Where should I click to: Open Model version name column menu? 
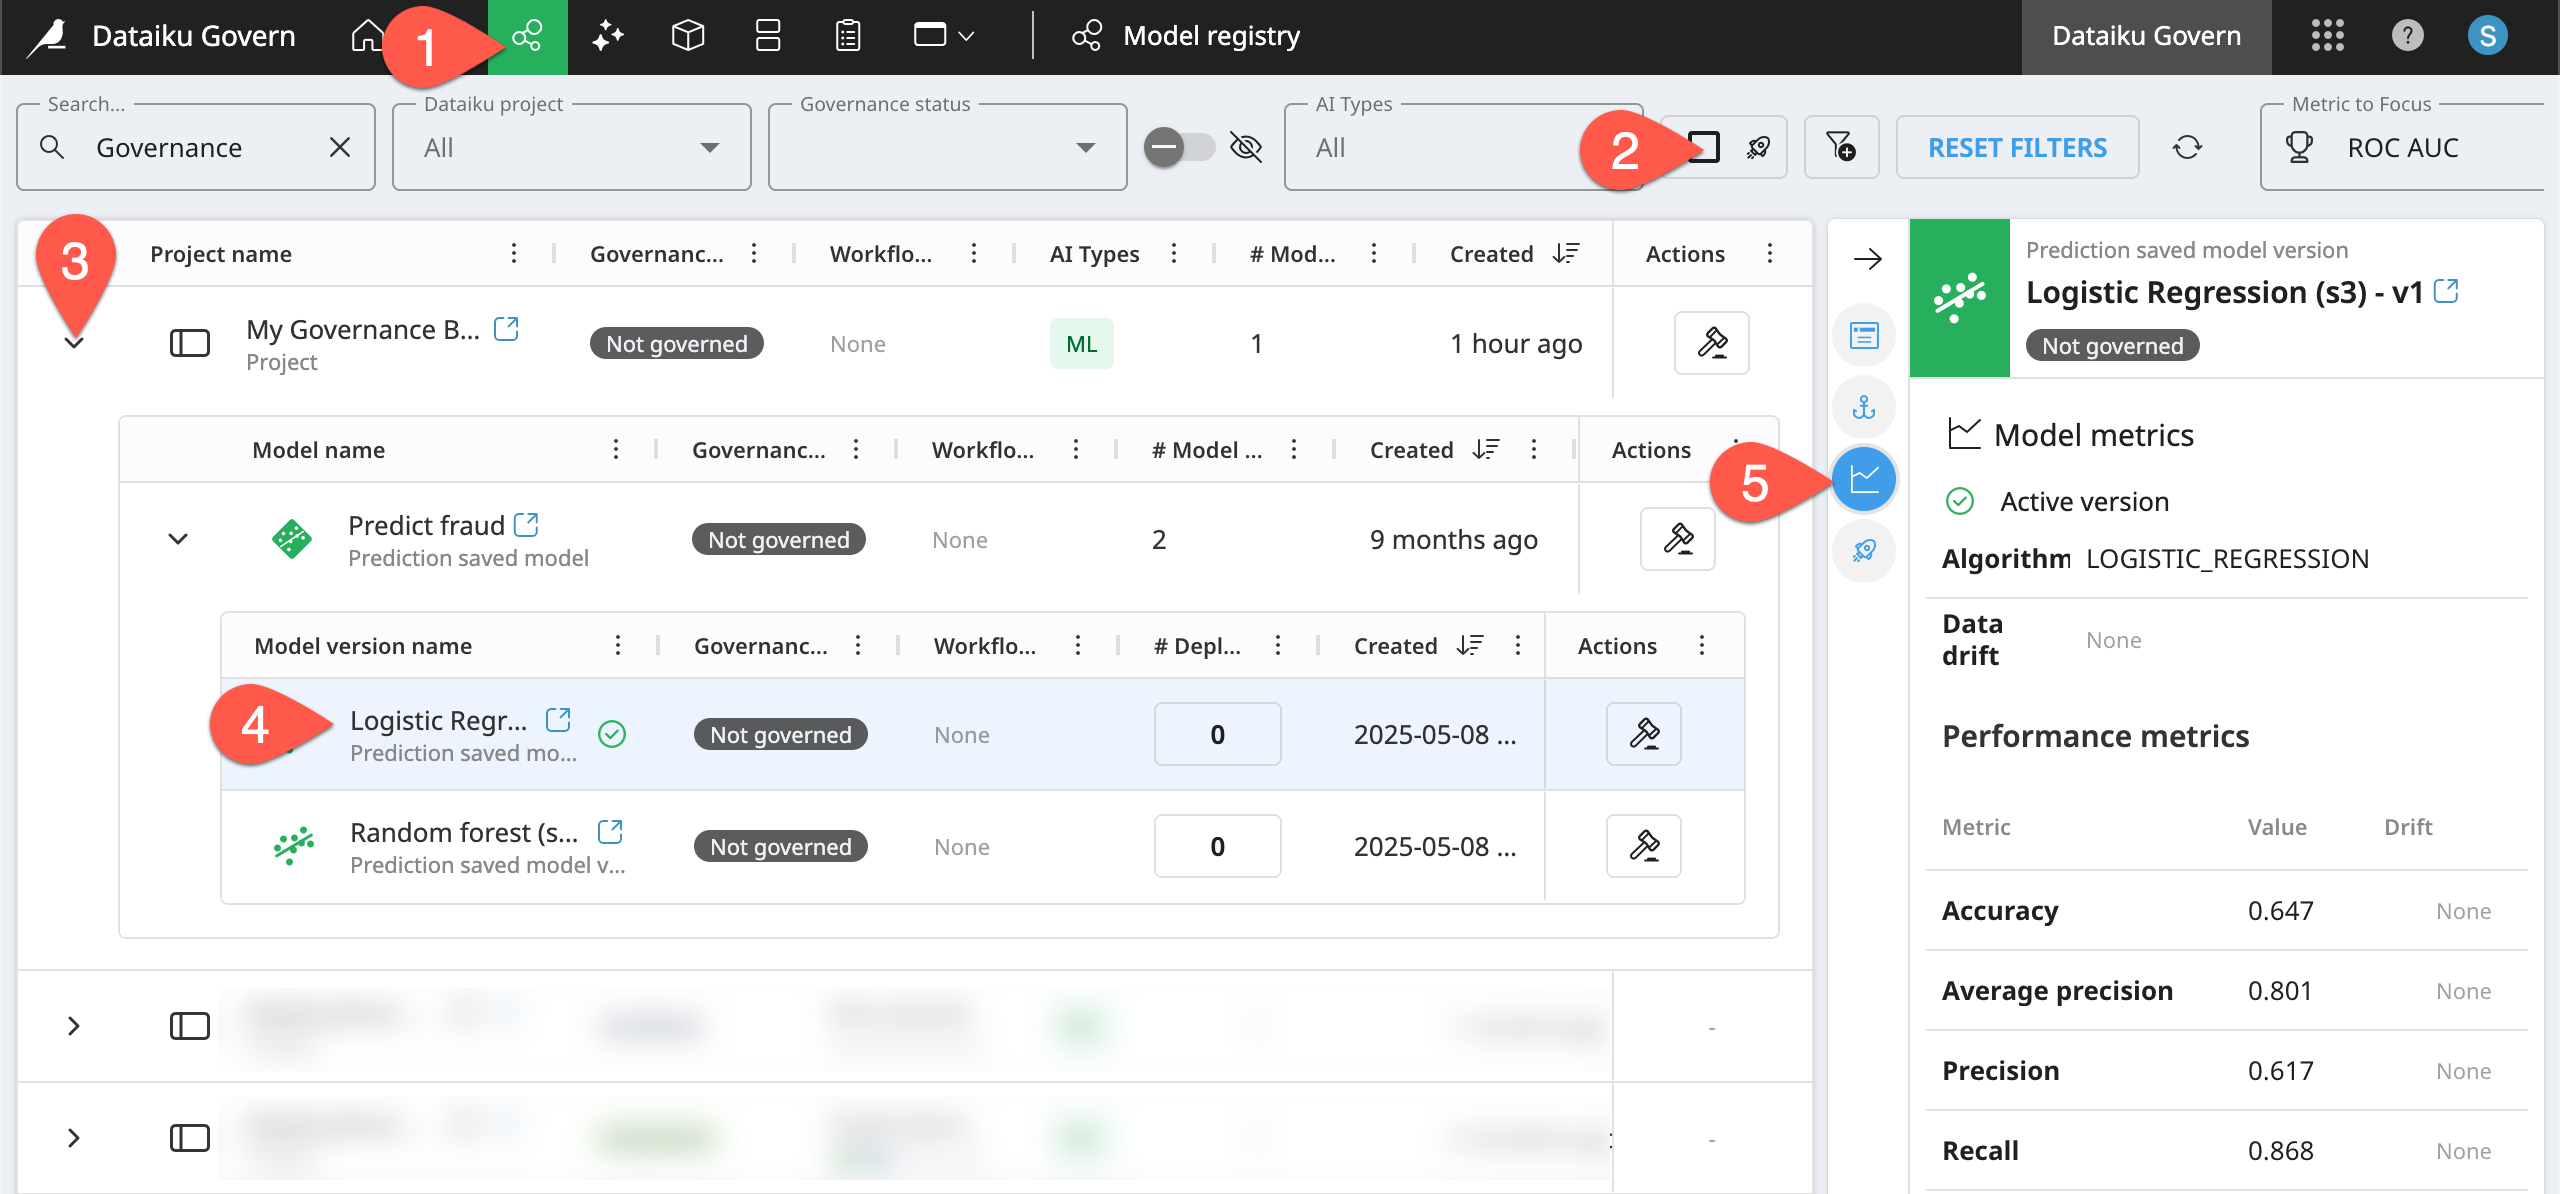point(618,645)
